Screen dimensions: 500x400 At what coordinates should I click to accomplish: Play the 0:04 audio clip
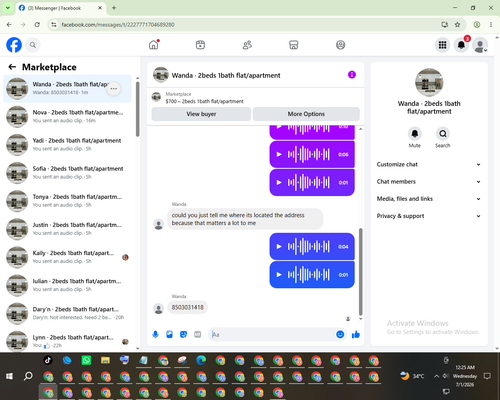point(279,247)
